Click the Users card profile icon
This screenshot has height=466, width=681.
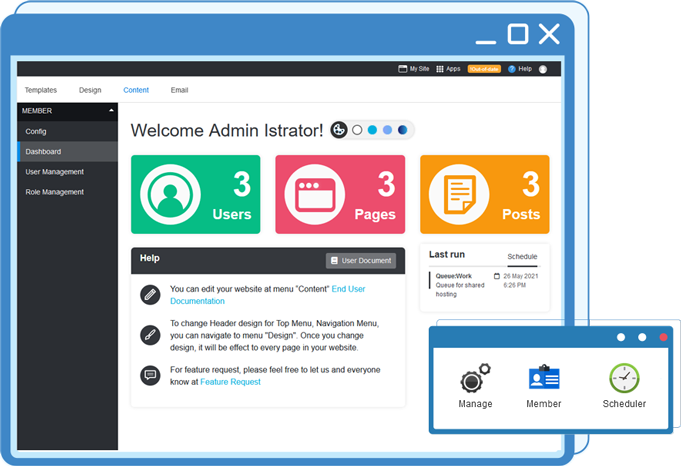170,194
